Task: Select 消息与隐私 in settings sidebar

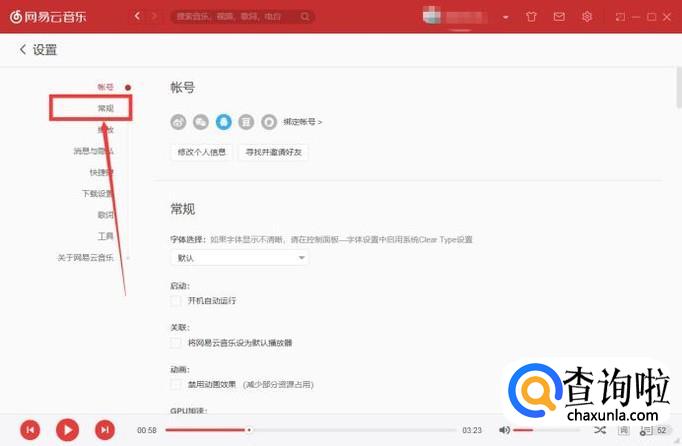Action: [94, 151]
